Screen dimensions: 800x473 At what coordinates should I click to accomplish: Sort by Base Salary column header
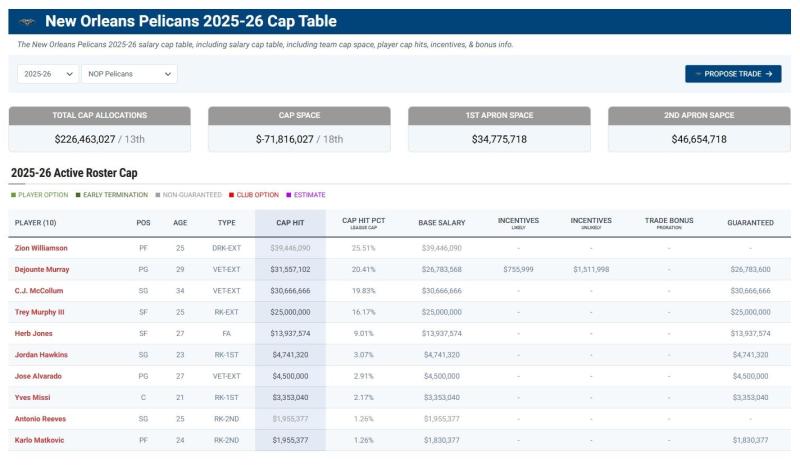(x=442, y=223)
